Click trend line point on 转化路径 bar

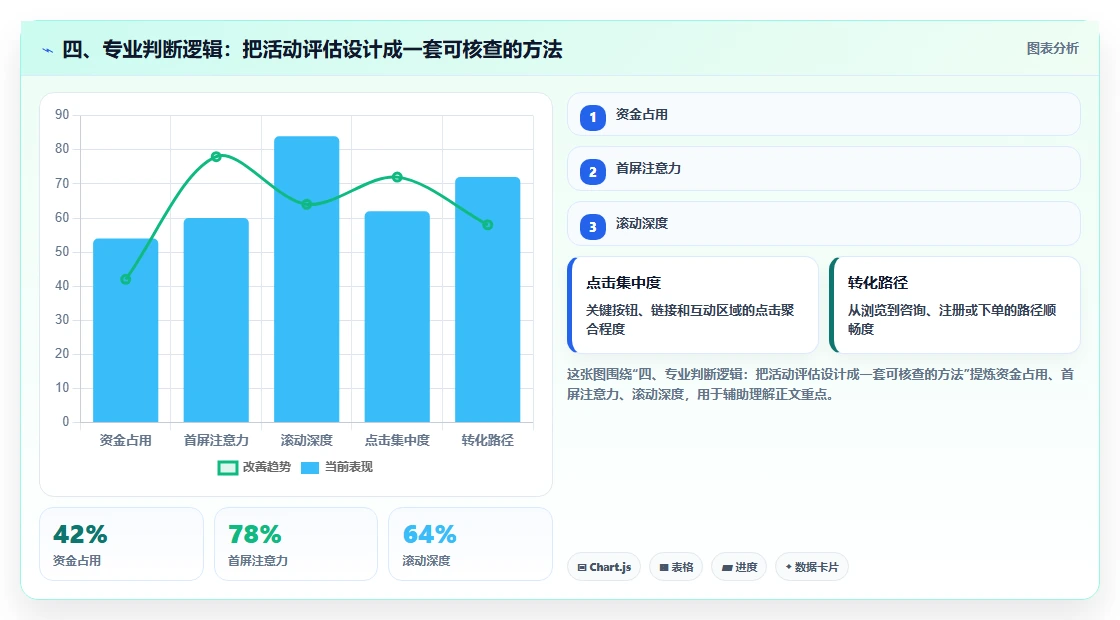tap(488, 225)
